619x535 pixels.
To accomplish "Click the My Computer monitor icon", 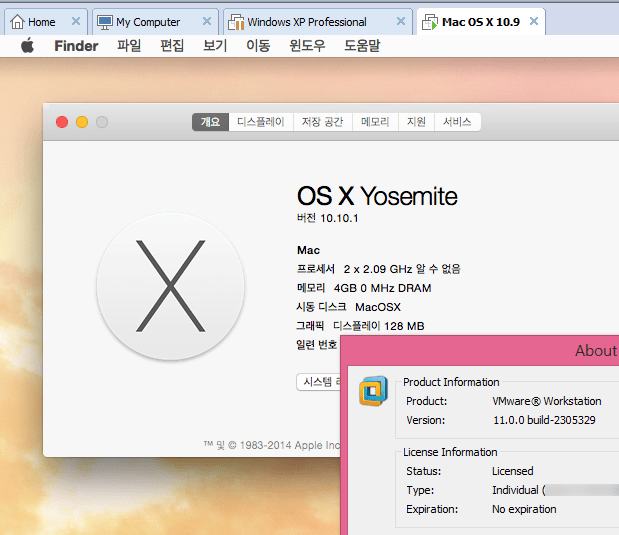I will coord(105,23).
